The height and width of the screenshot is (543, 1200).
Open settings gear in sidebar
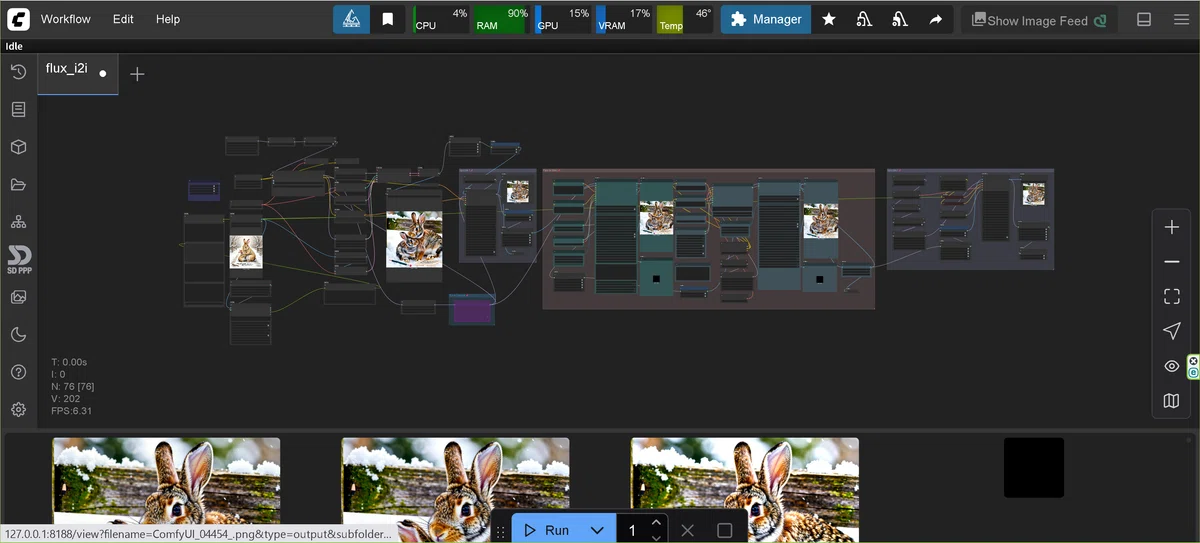click(x=18, y=409)
